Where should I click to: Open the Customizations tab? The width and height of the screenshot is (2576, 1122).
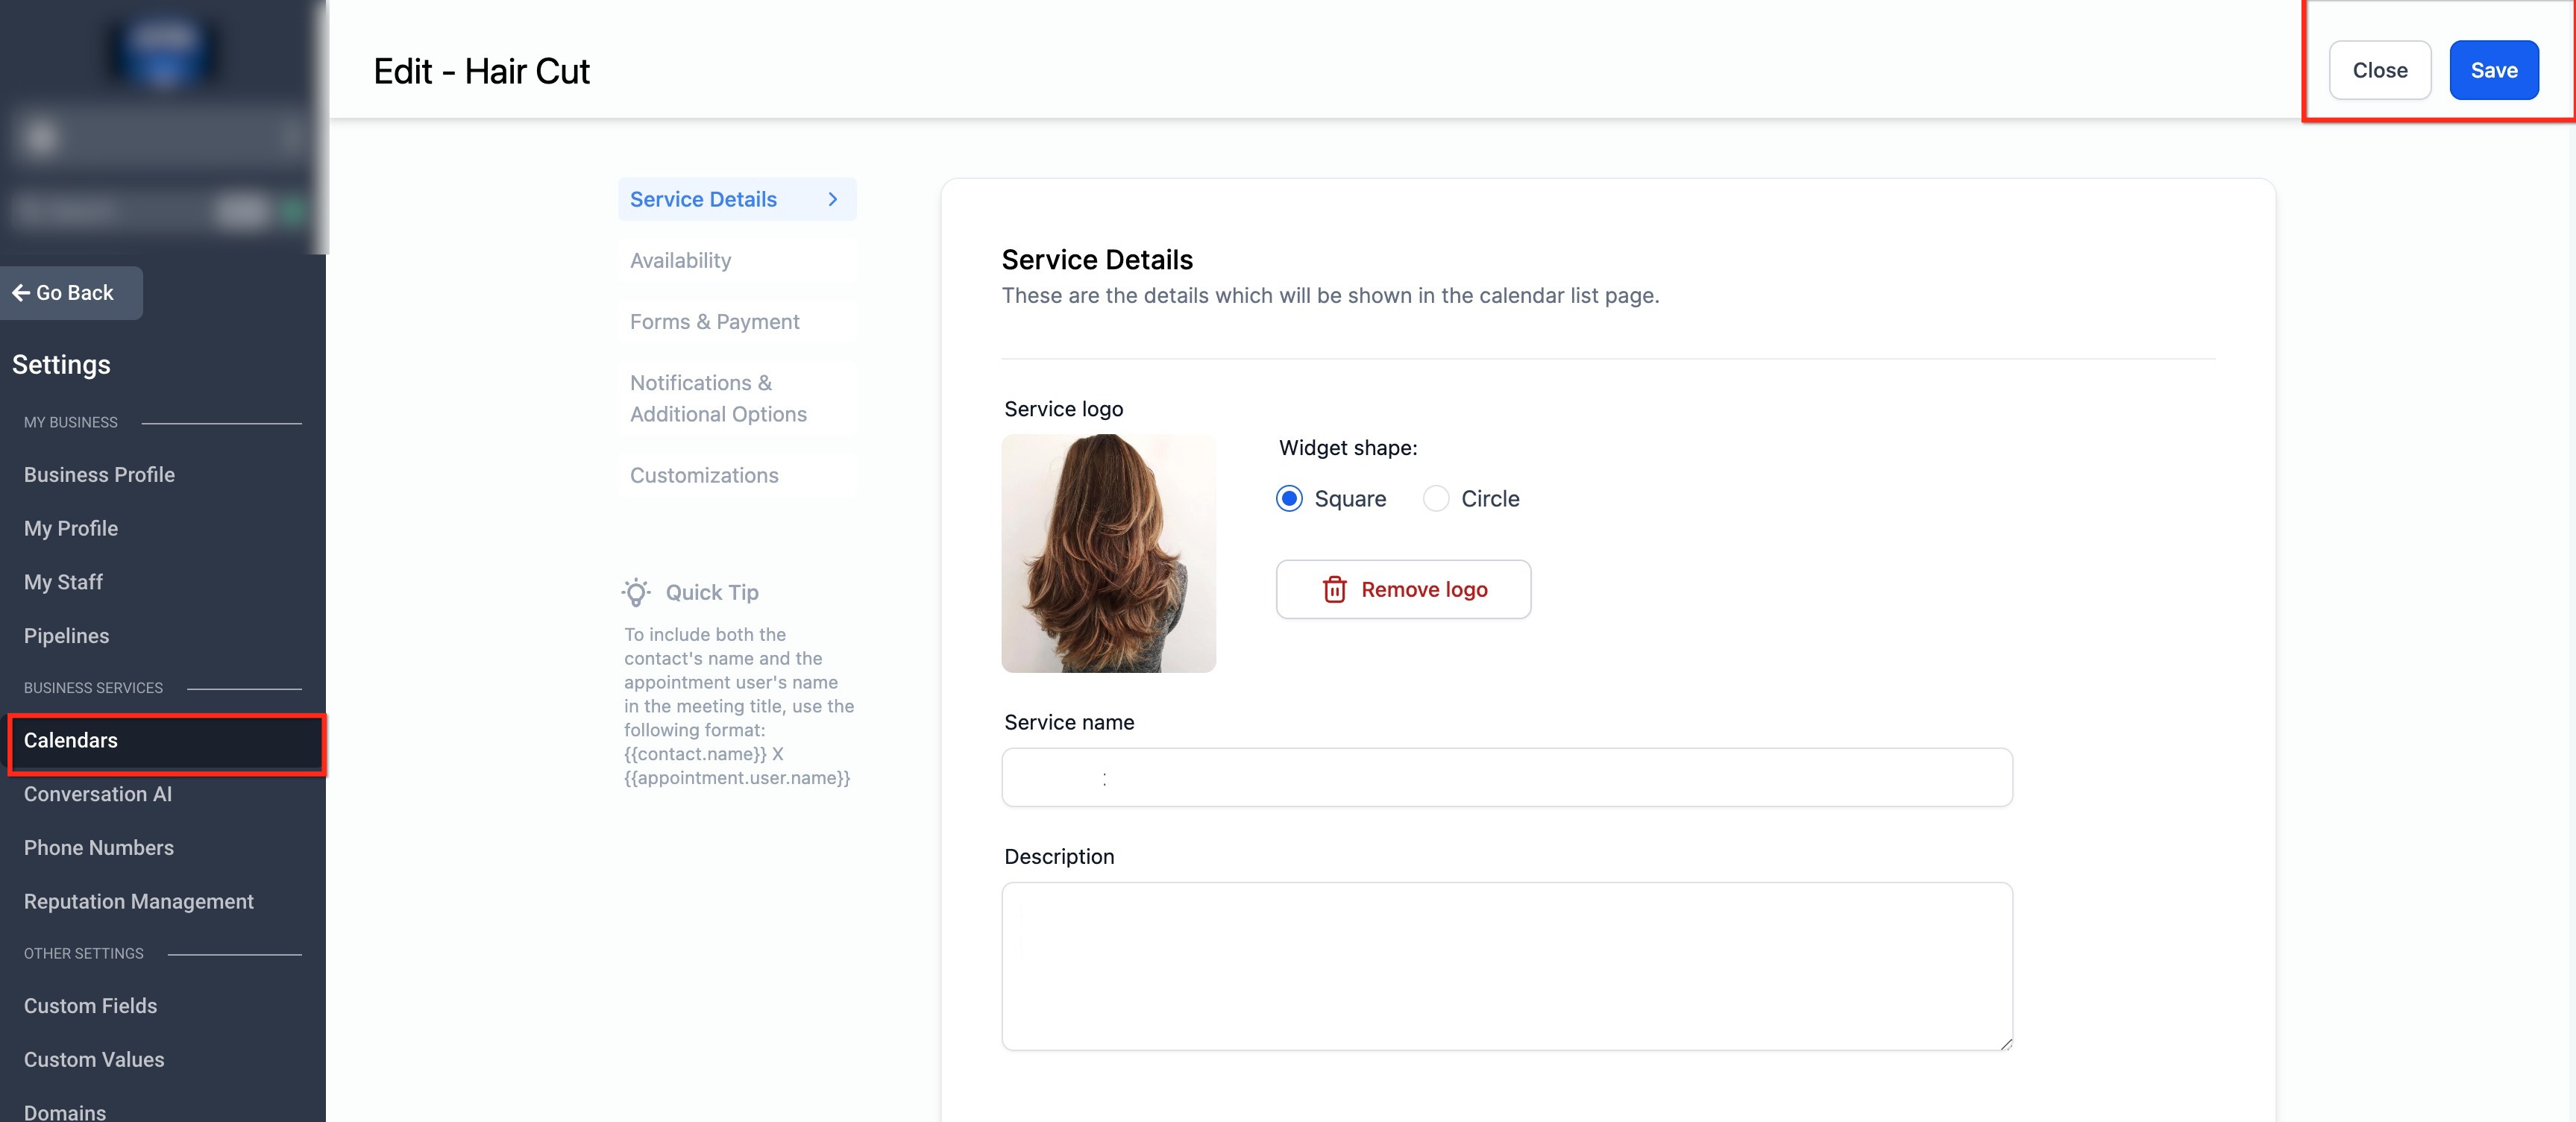[703, 475]
